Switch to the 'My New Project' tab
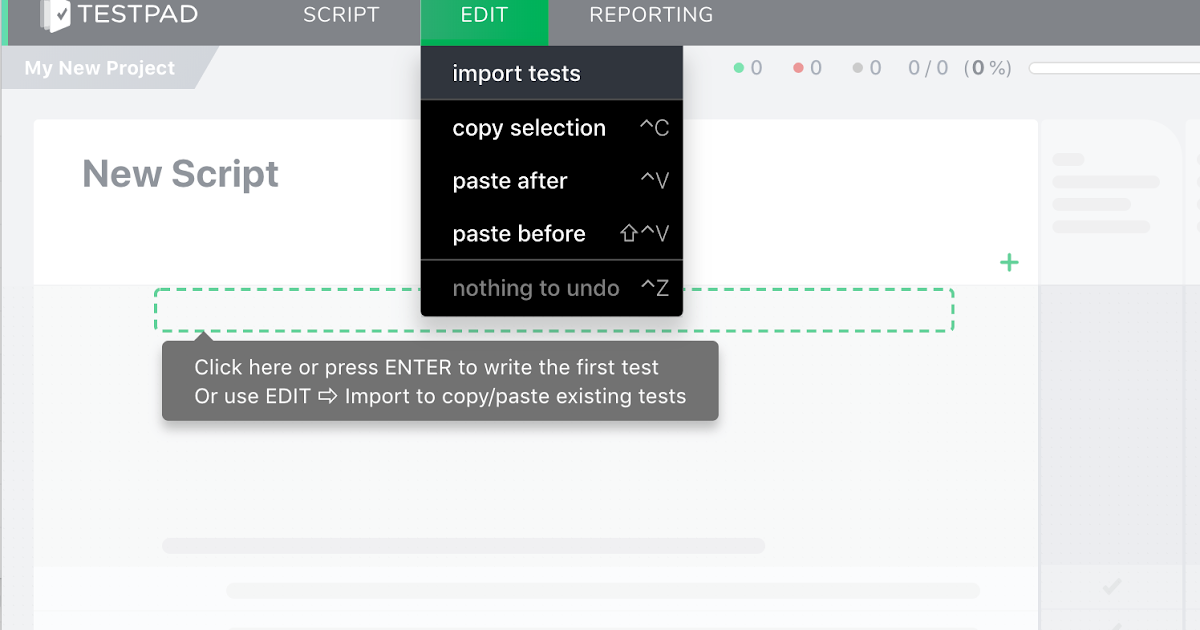The image size is (1200, 630). [98, 67]
